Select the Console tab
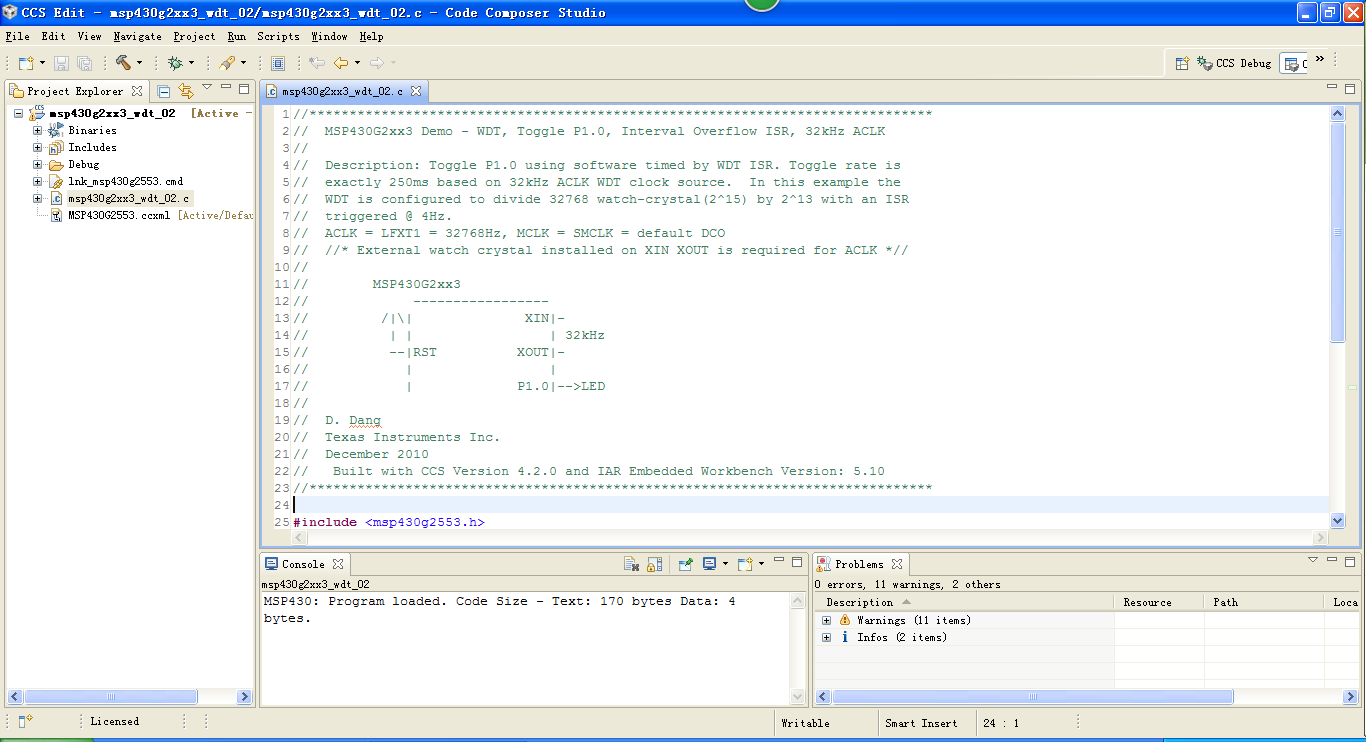The image size is (1366, 742). pos(303,564)
